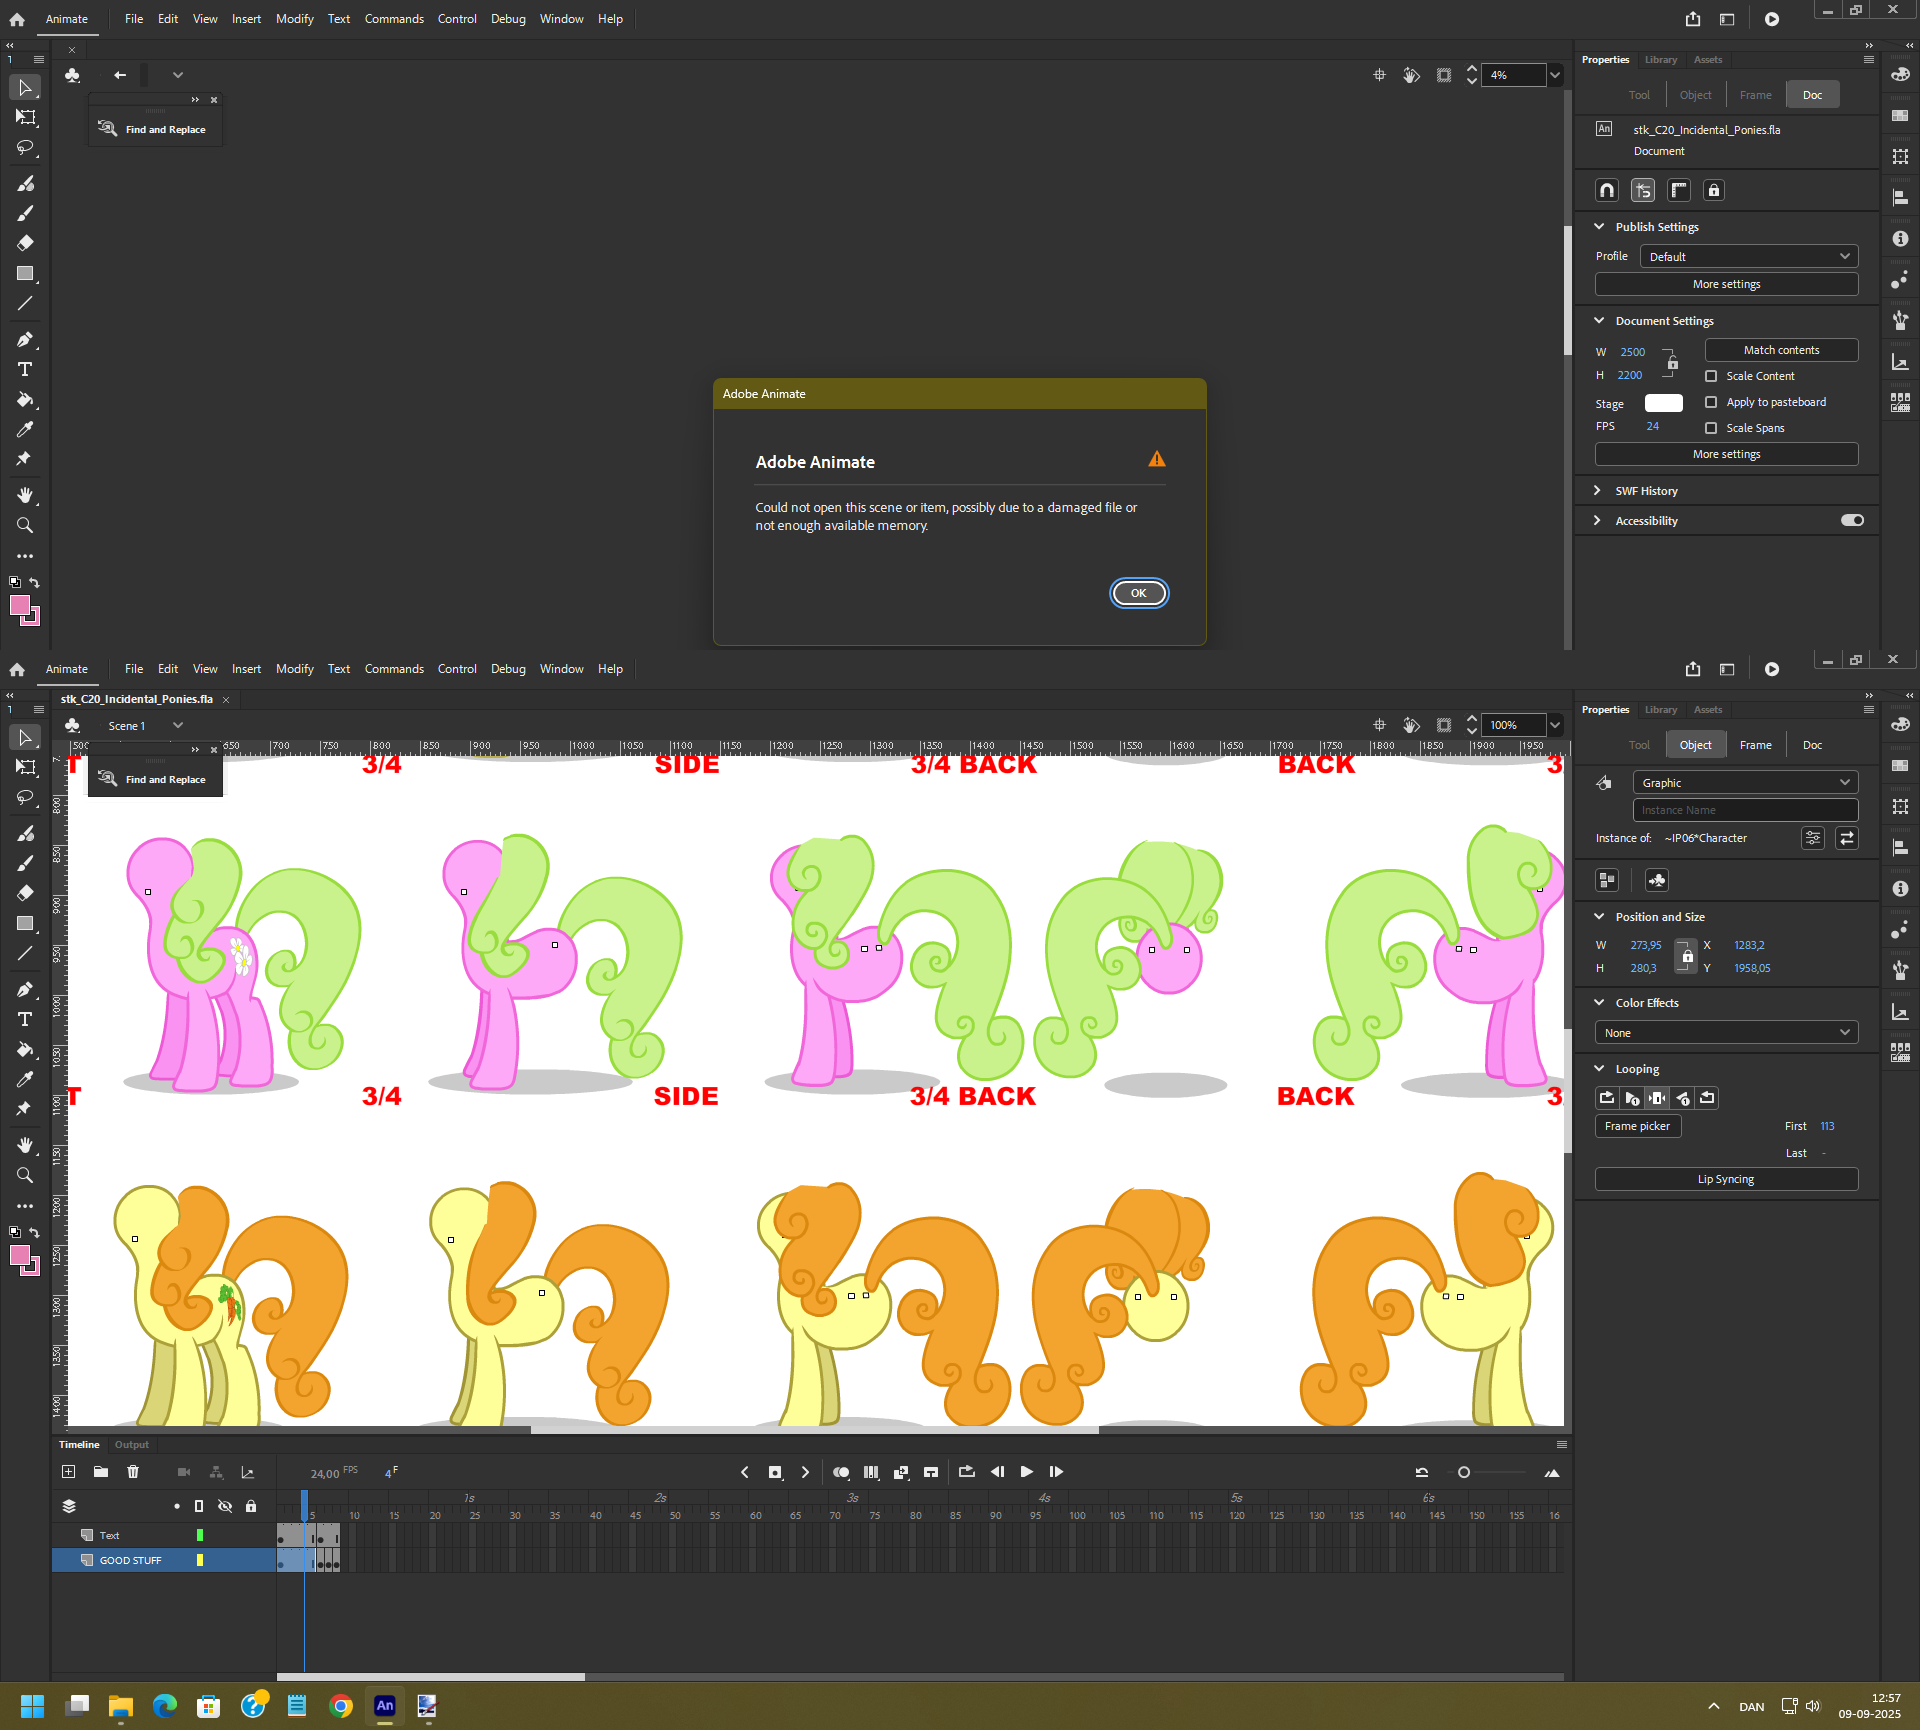Viewport: 1920px width, 1730px height.
Task: Toggle show-all-layers-as-outlines icon in the Timeline header
Action: (198, 1506)
